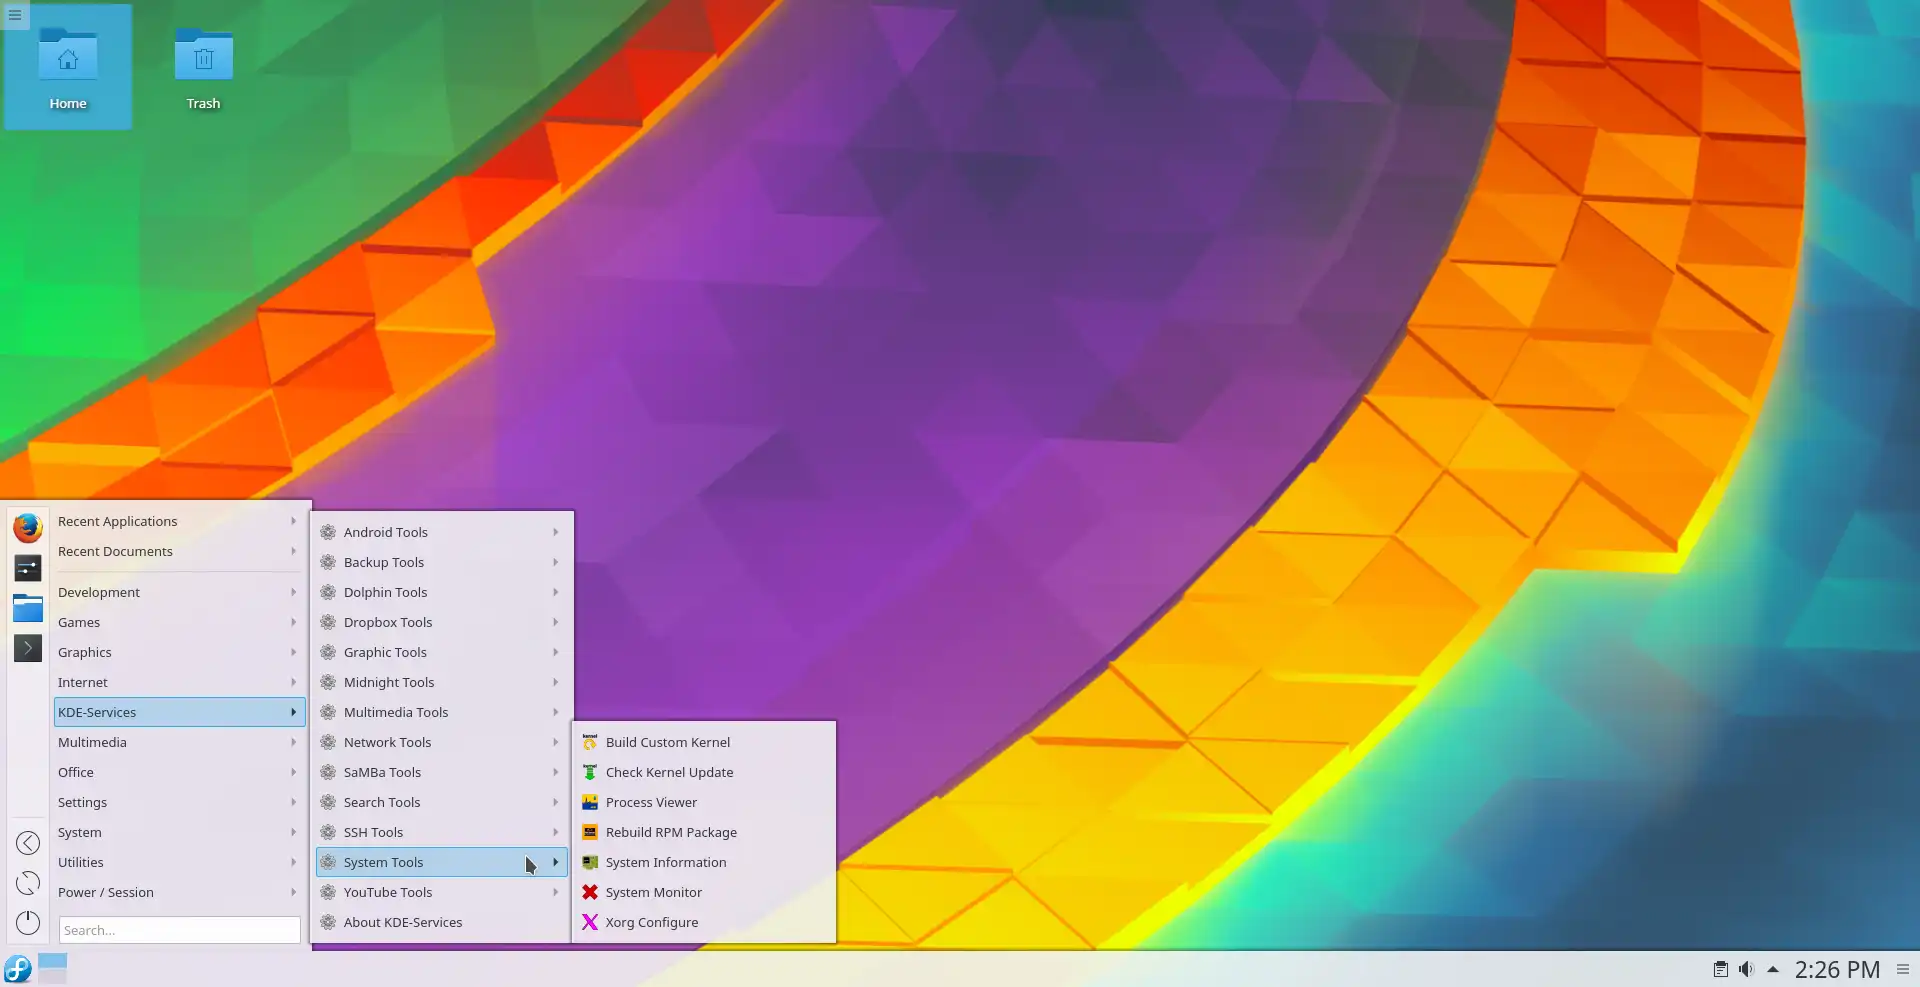Open Network Tools submenu

point(441,742)
